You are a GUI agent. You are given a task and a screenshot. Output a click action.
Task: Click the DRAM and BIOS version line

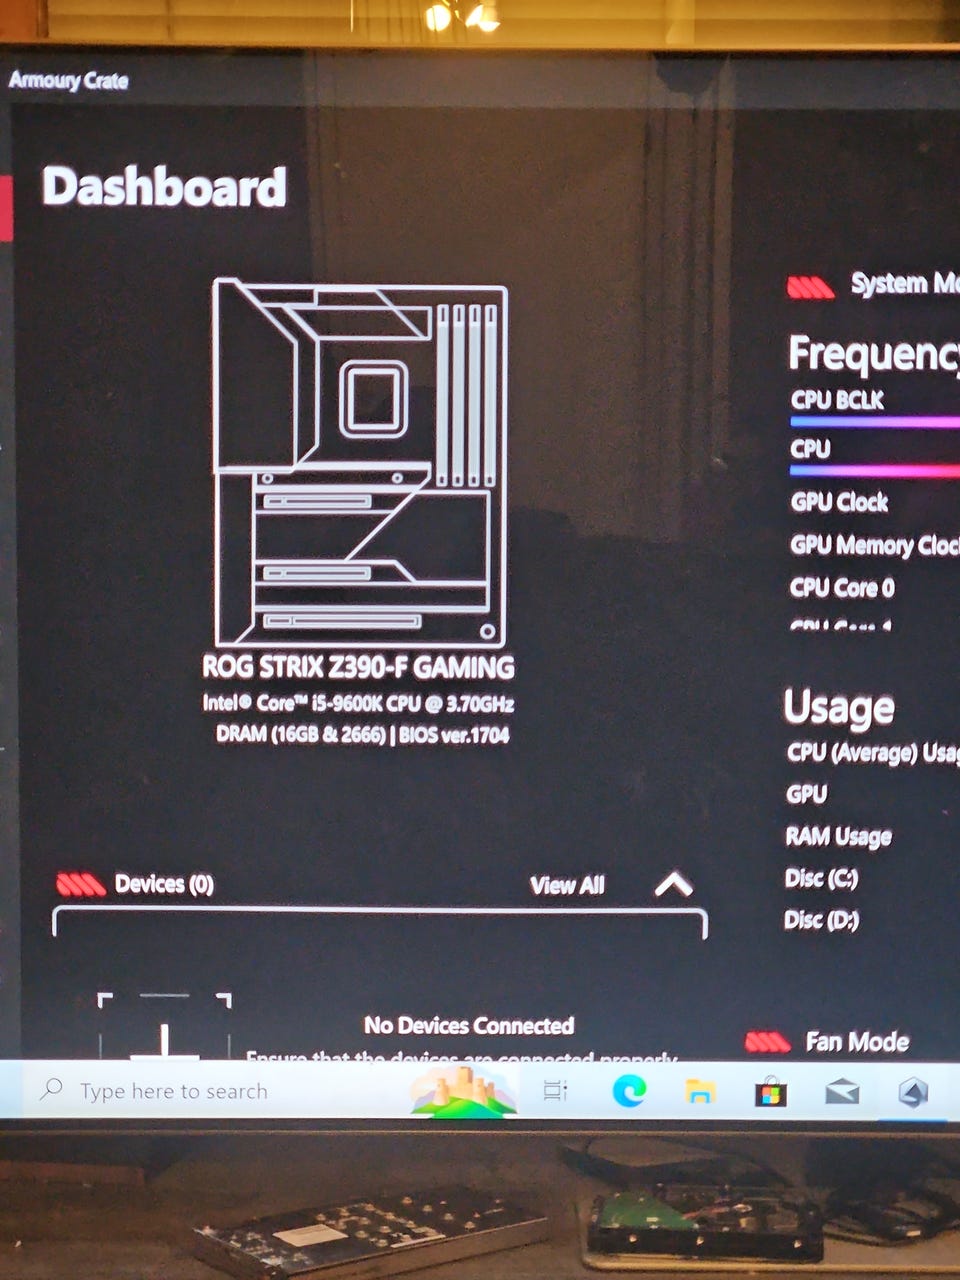[x=362, y=735]
